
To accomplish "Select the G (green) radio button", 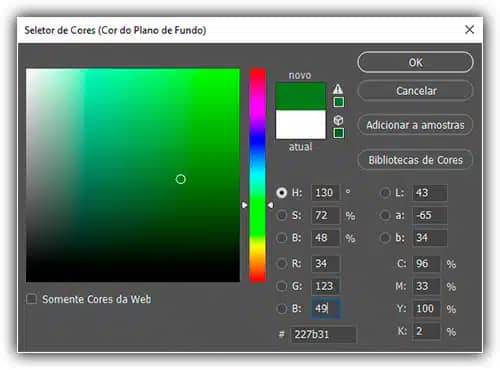I will [282, 286].
